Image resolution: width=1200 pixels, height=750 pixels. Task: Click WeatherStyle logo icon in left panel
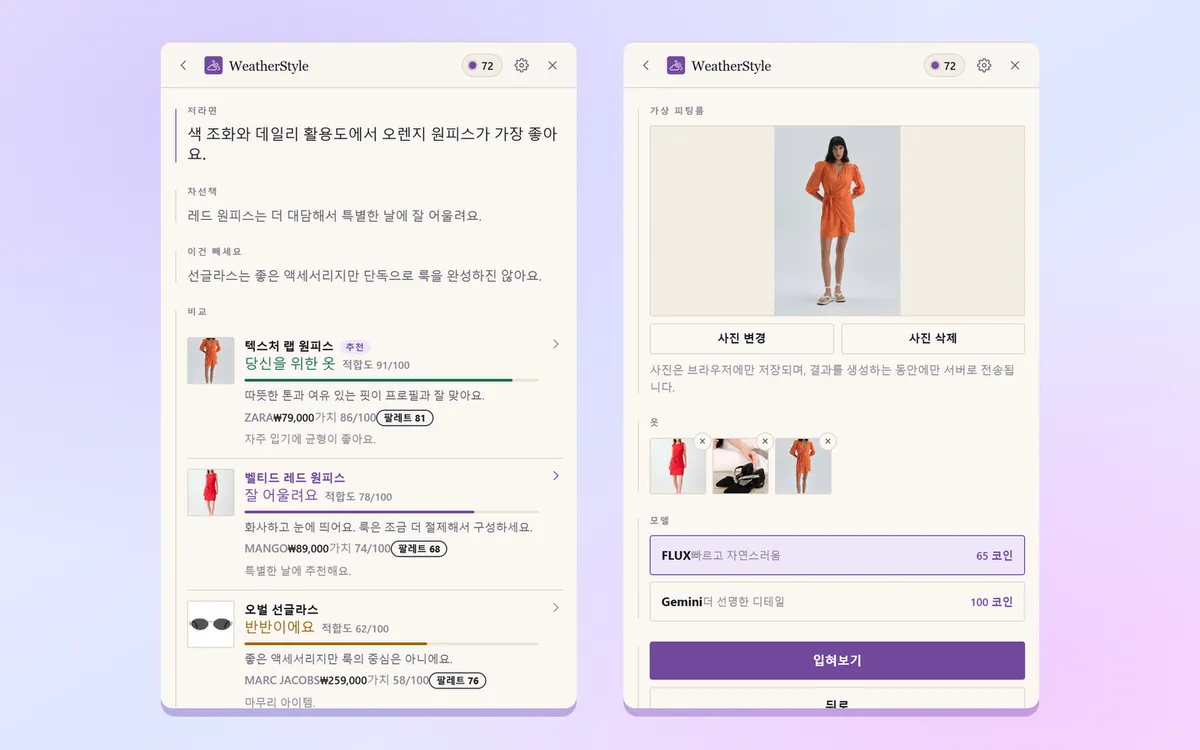(x=213, y=66)
